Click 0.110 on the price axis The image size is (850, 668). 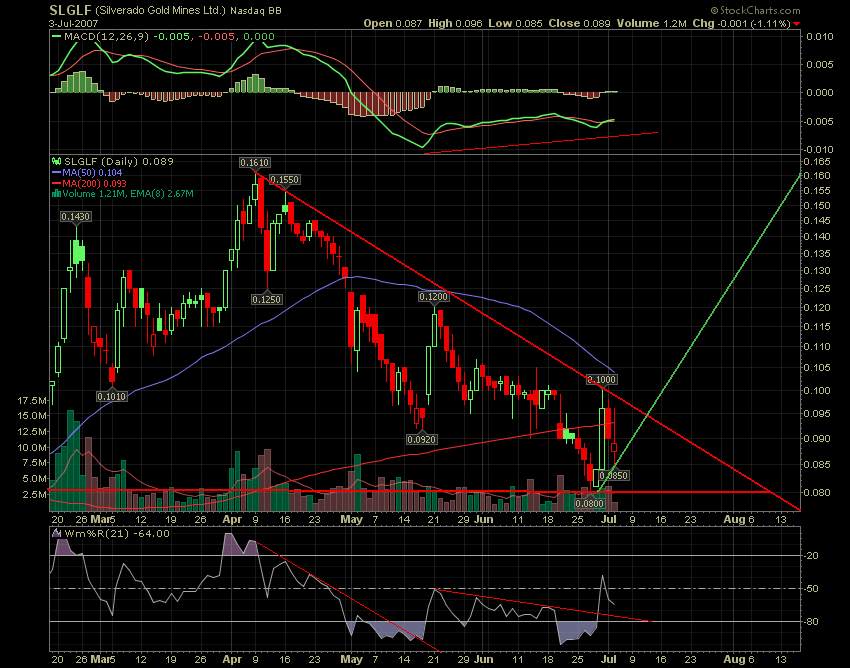pos(818,346)
